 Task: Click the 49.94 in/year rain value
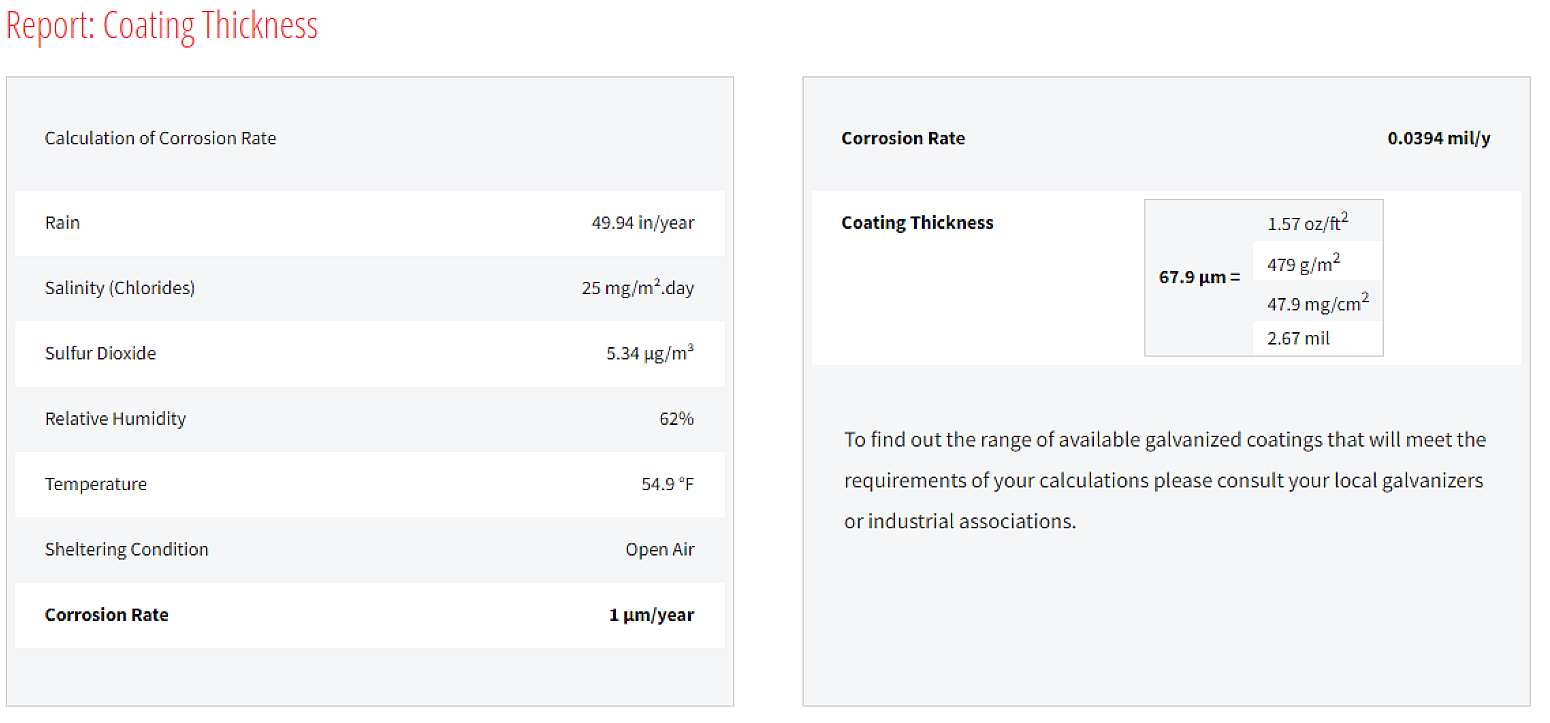point(642,223)
